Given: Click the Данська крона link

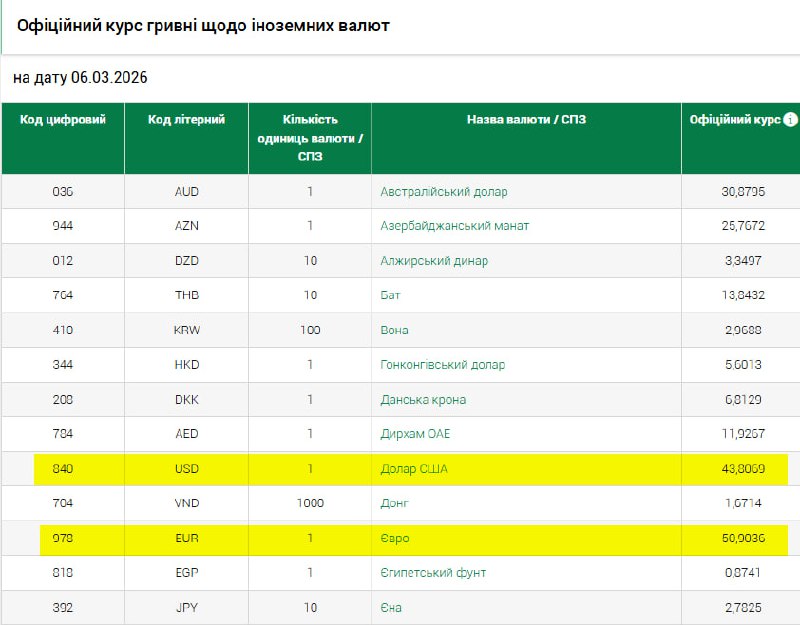Looking at the screenshot, I should (x=423, y=400).
